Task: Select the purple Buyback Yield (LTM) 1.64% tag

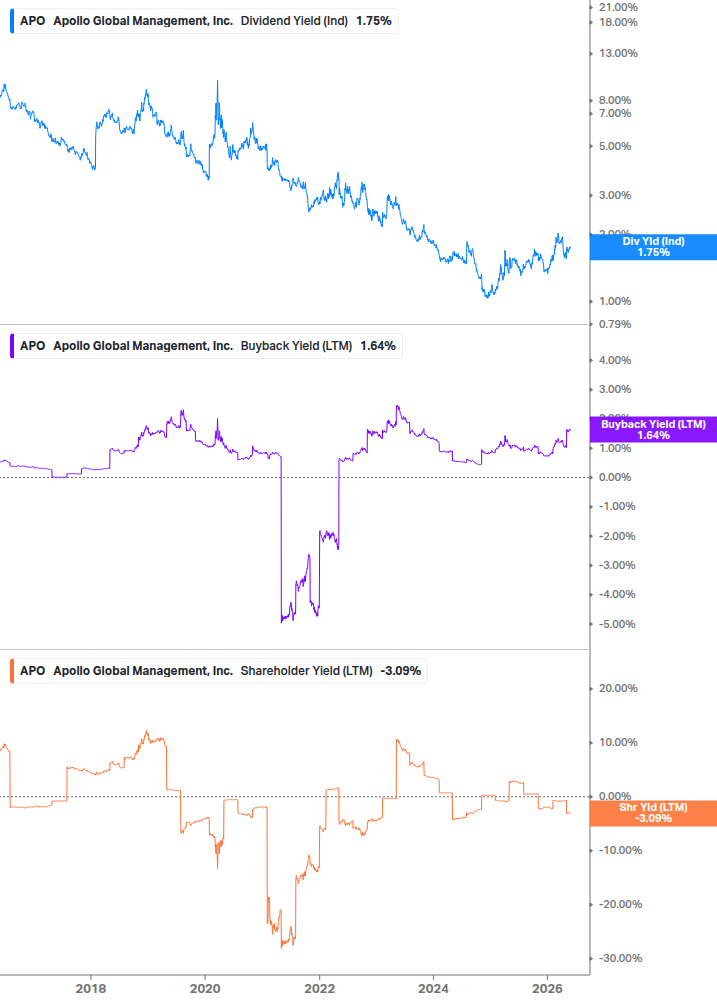Action: [653, 429]
